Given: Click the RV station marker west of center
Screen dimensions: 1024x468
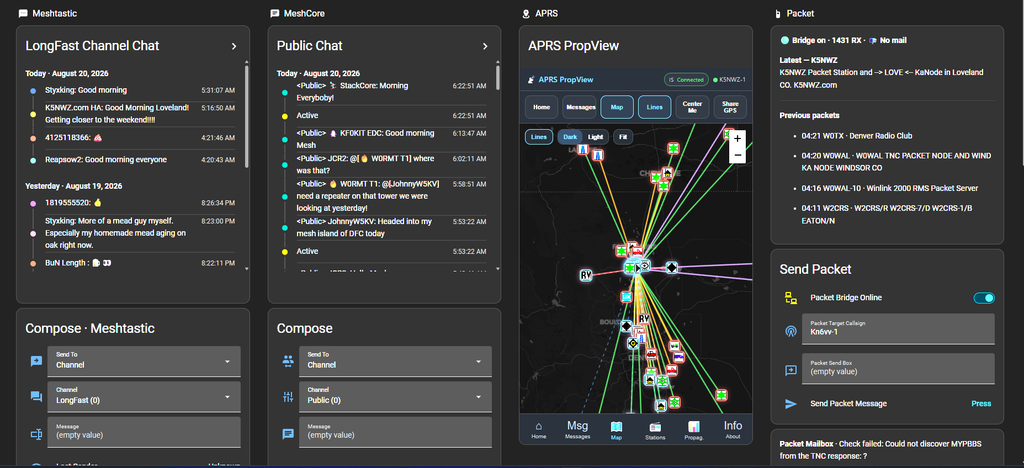Looking at the screenshot, I should (586, 275).
